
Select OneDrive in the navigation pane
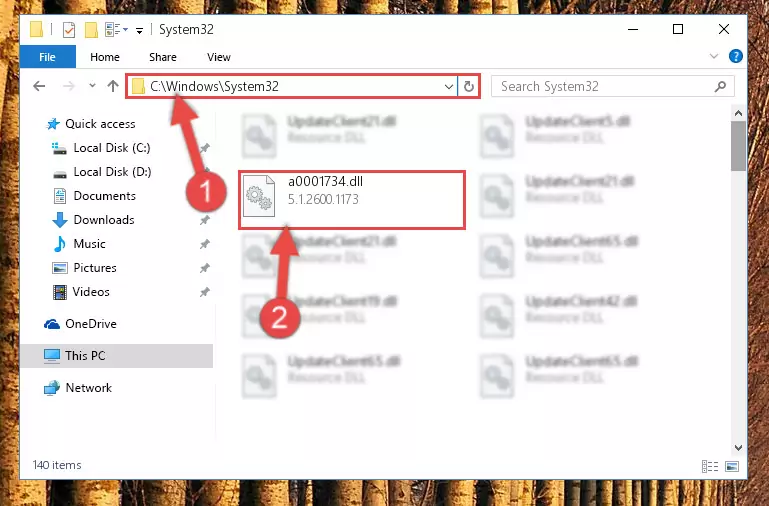(91, 324)
